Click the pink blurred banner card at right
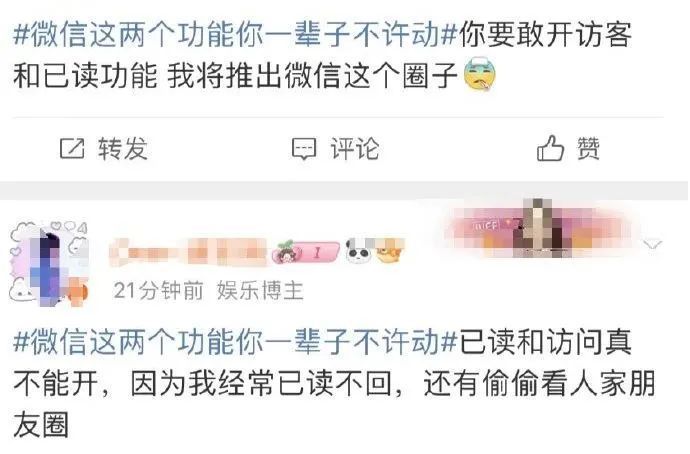Viewport: 690px width, 454px height. point(539,229)
